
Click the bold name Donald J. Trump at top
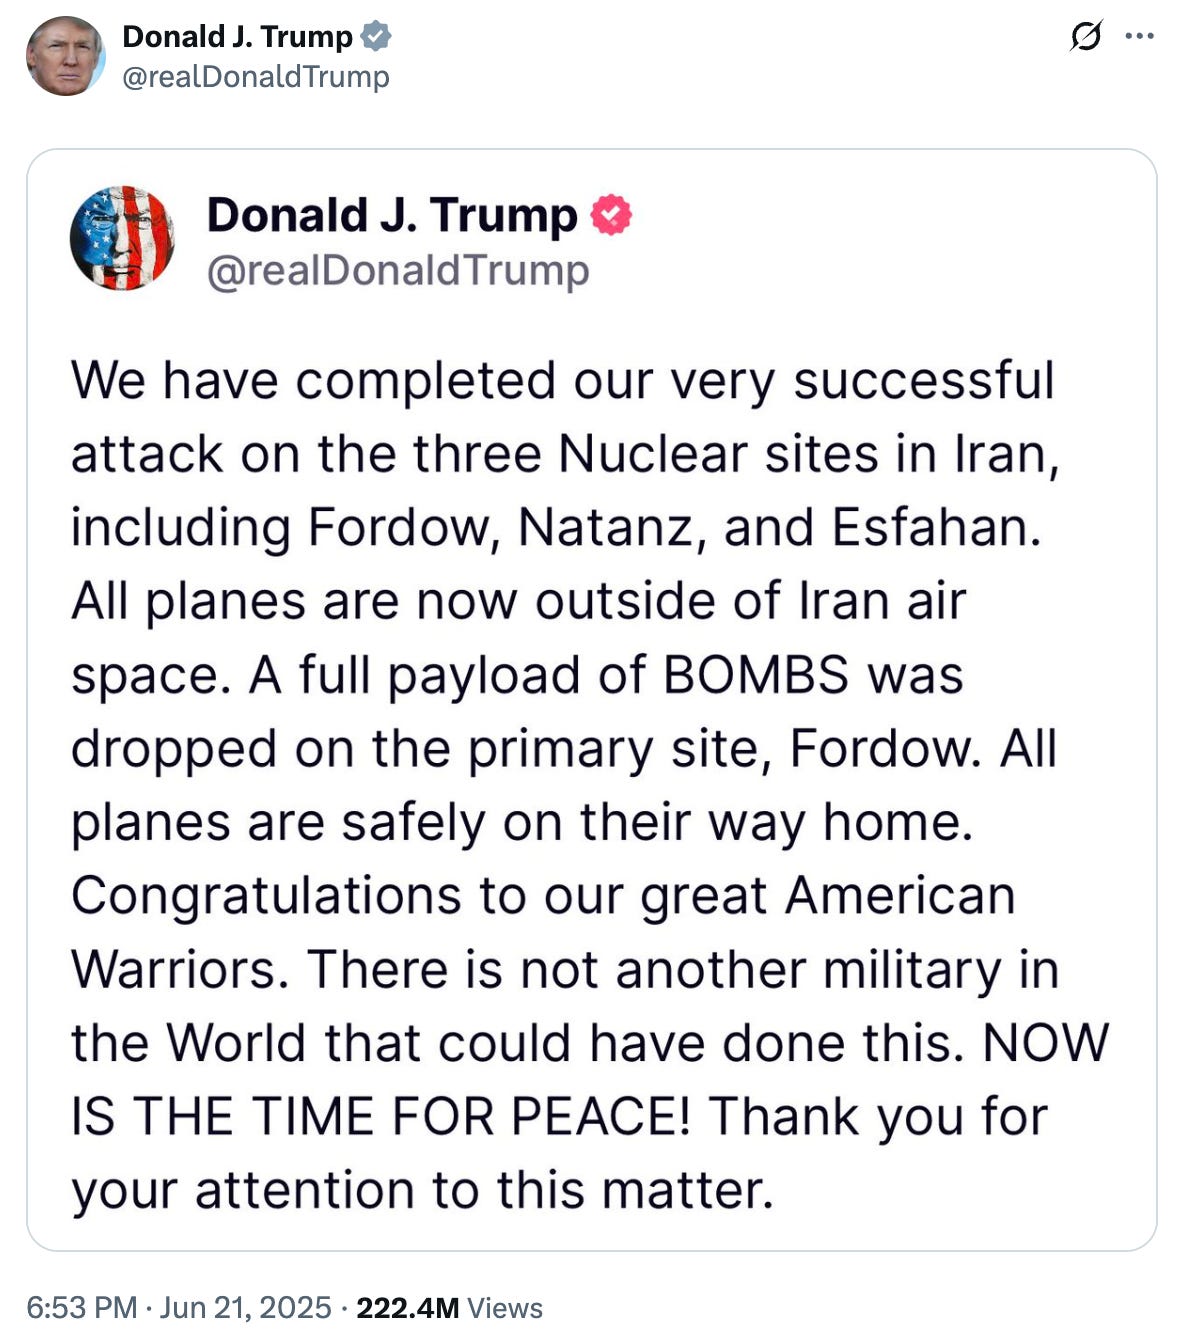pos(238,37)
